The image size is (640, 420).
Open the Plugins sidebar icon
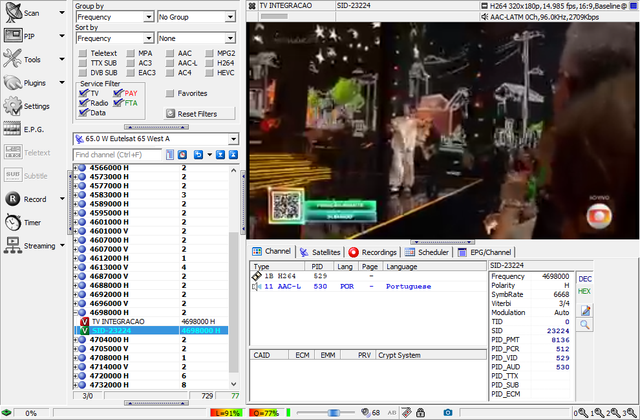pyautogui.click(x=13, y=82)
